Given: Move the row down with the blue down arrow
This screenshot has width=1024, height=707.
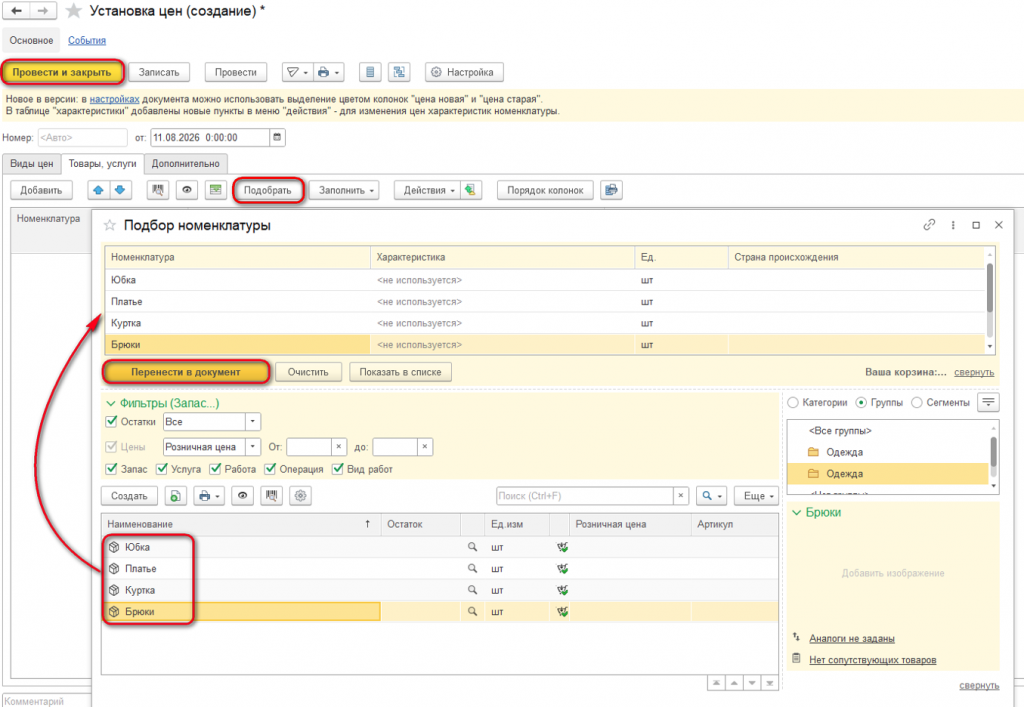Looking at the screenshot, I should pos(120,190).
